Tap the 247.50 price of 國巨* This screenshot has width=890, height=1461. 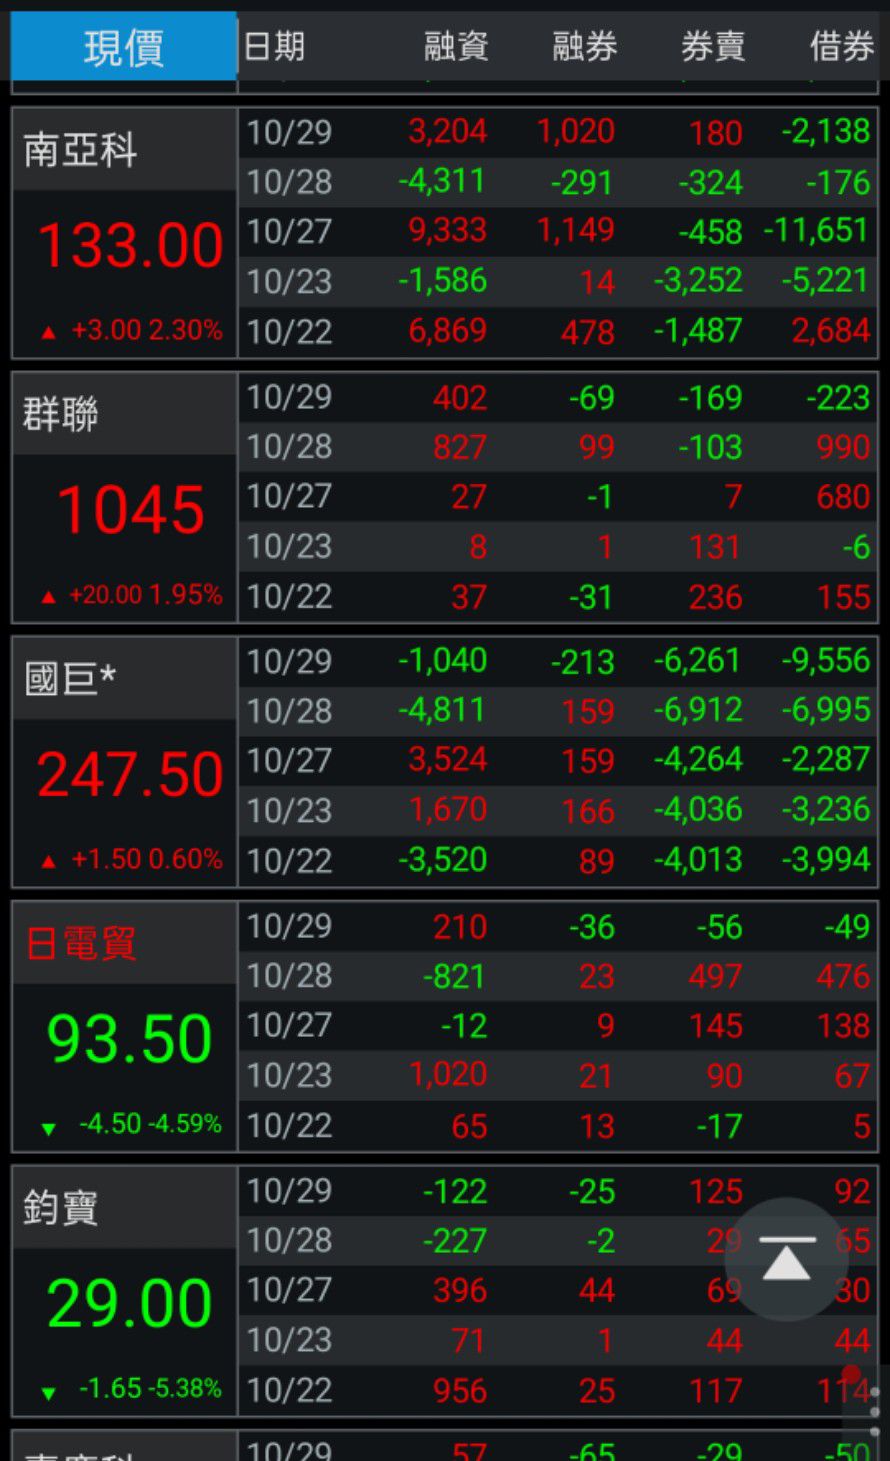[130, 775]
